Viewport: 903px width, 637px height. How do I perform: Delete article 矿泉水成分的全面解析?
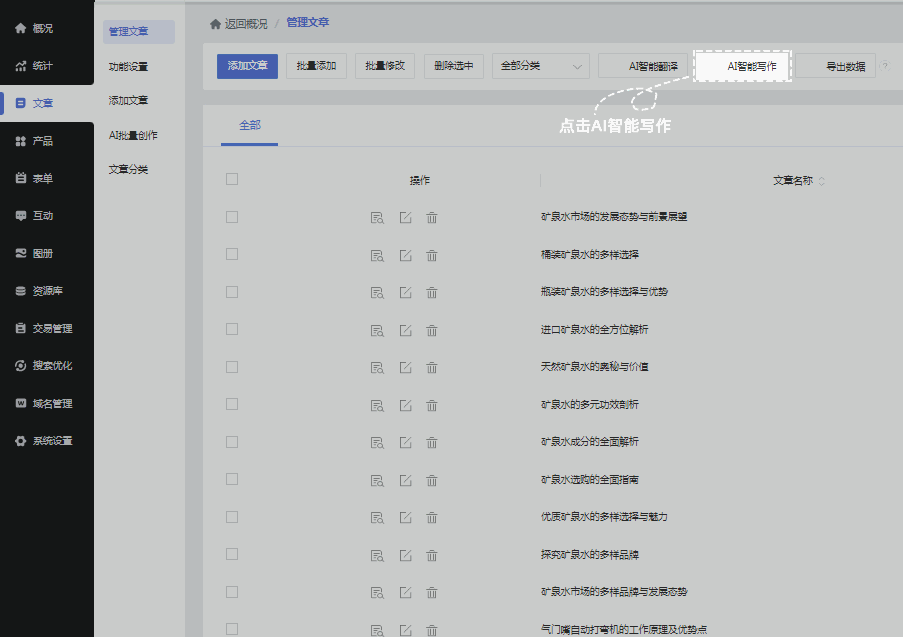(432, 443)
